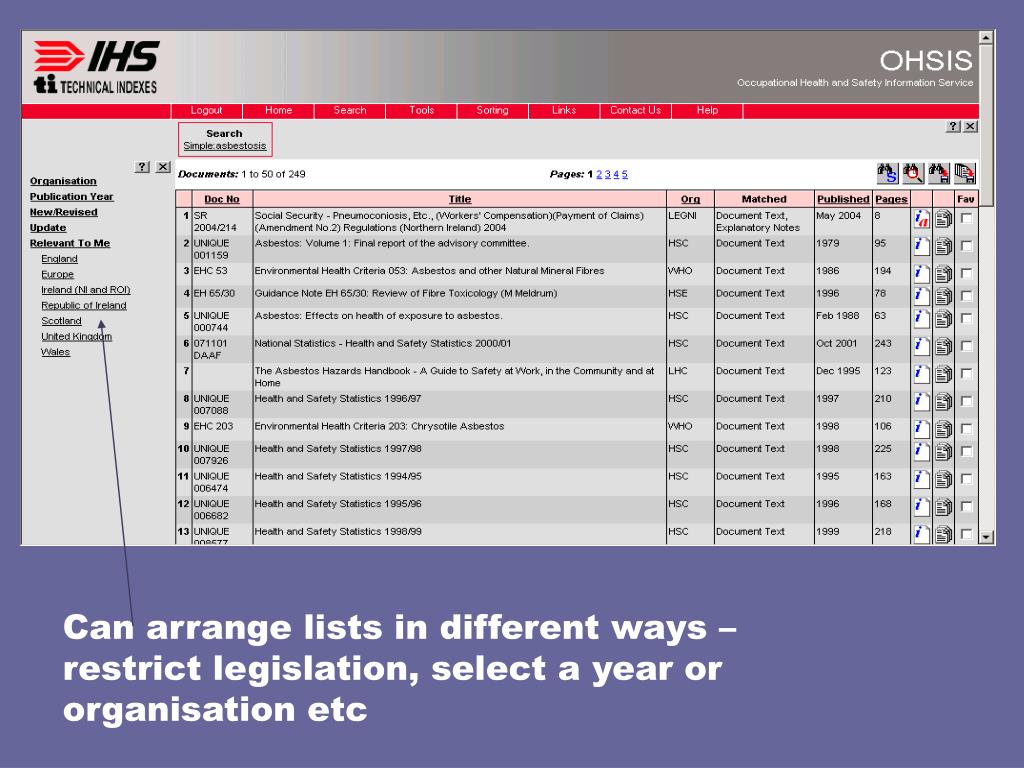Image resolution: width=1024 pixels, height=768 pixels.
Task: Filter by Republic of Ireland link
Action: [x=84, y=306]
